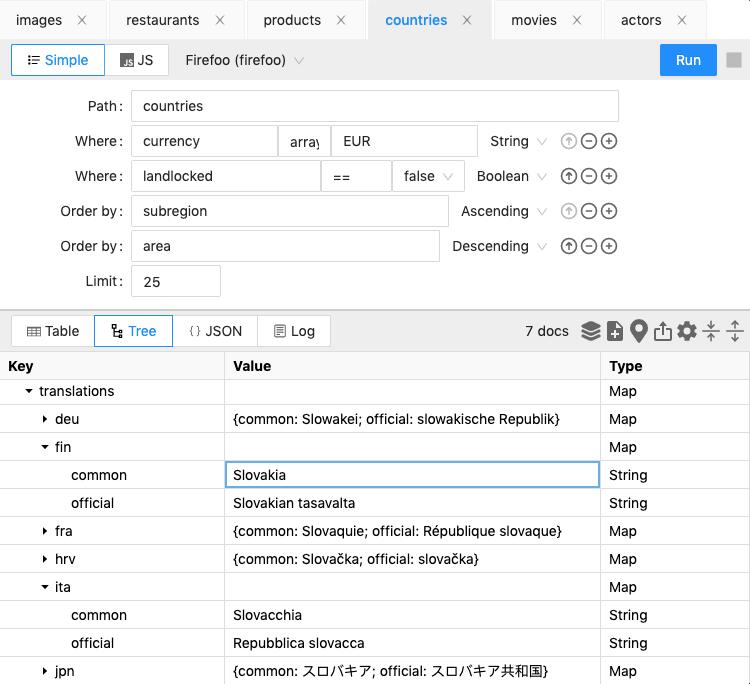Open the results settings gear
The image size is (750, 684).
point(687,331)
